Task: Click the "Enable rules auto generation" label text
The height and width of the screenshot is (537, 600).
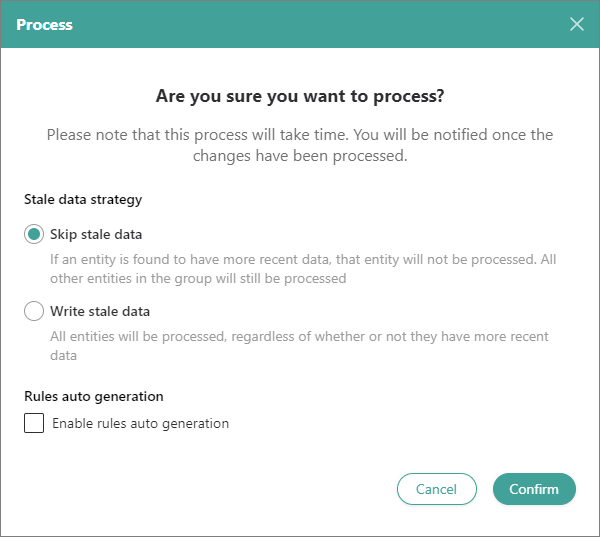Action: (140, 423)
